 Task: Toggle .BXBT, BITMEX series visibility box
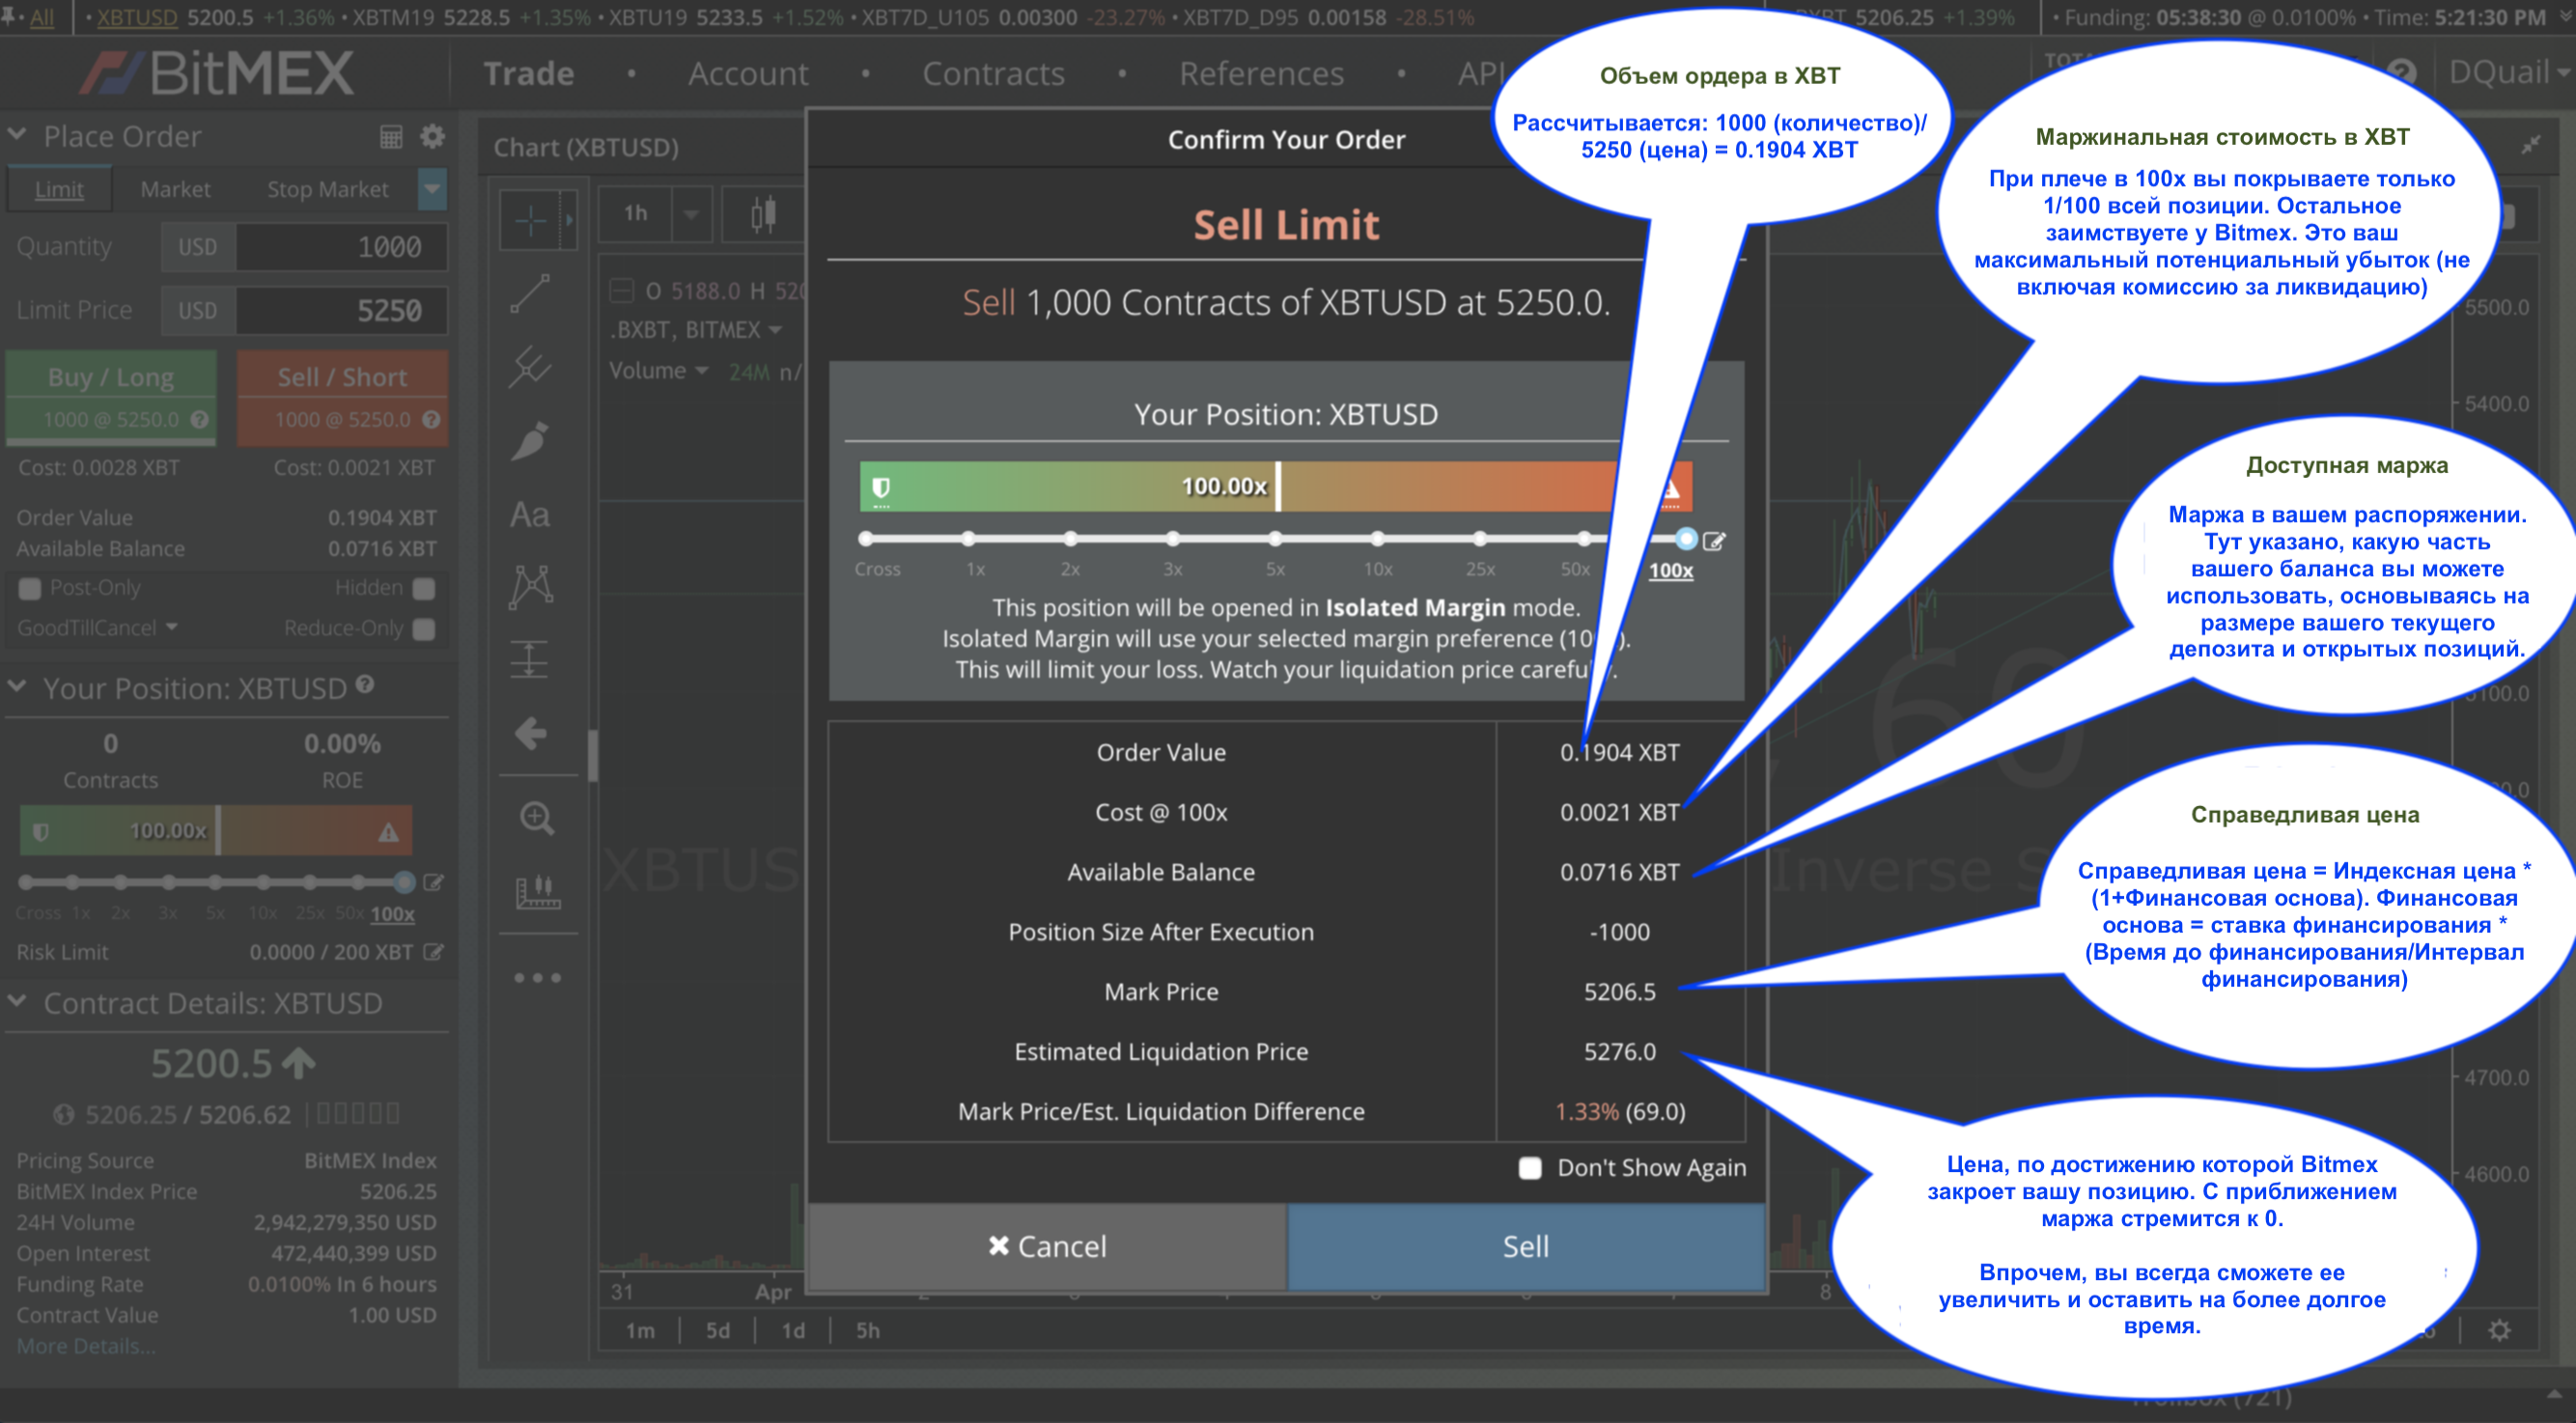point(621,291)
